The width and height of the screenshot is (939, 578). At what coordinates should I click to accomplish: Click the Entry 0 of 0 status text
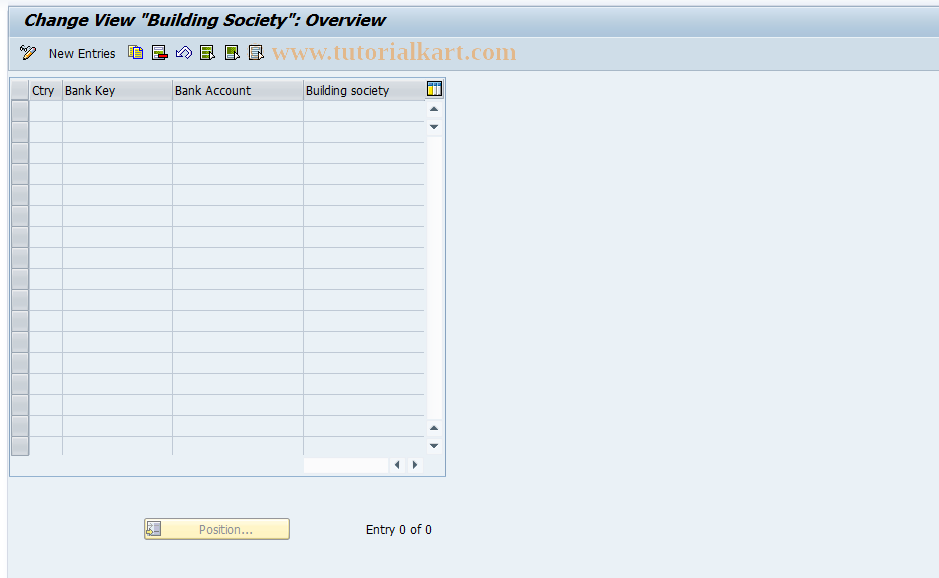399,529
